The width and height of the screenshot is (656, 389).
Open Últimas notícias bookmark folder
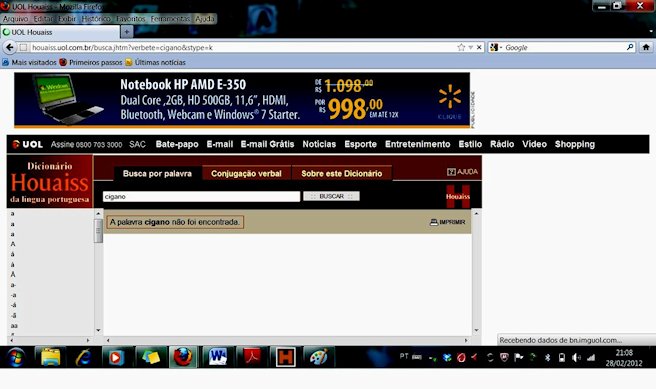pyautogui.click(x=155, y=62)
